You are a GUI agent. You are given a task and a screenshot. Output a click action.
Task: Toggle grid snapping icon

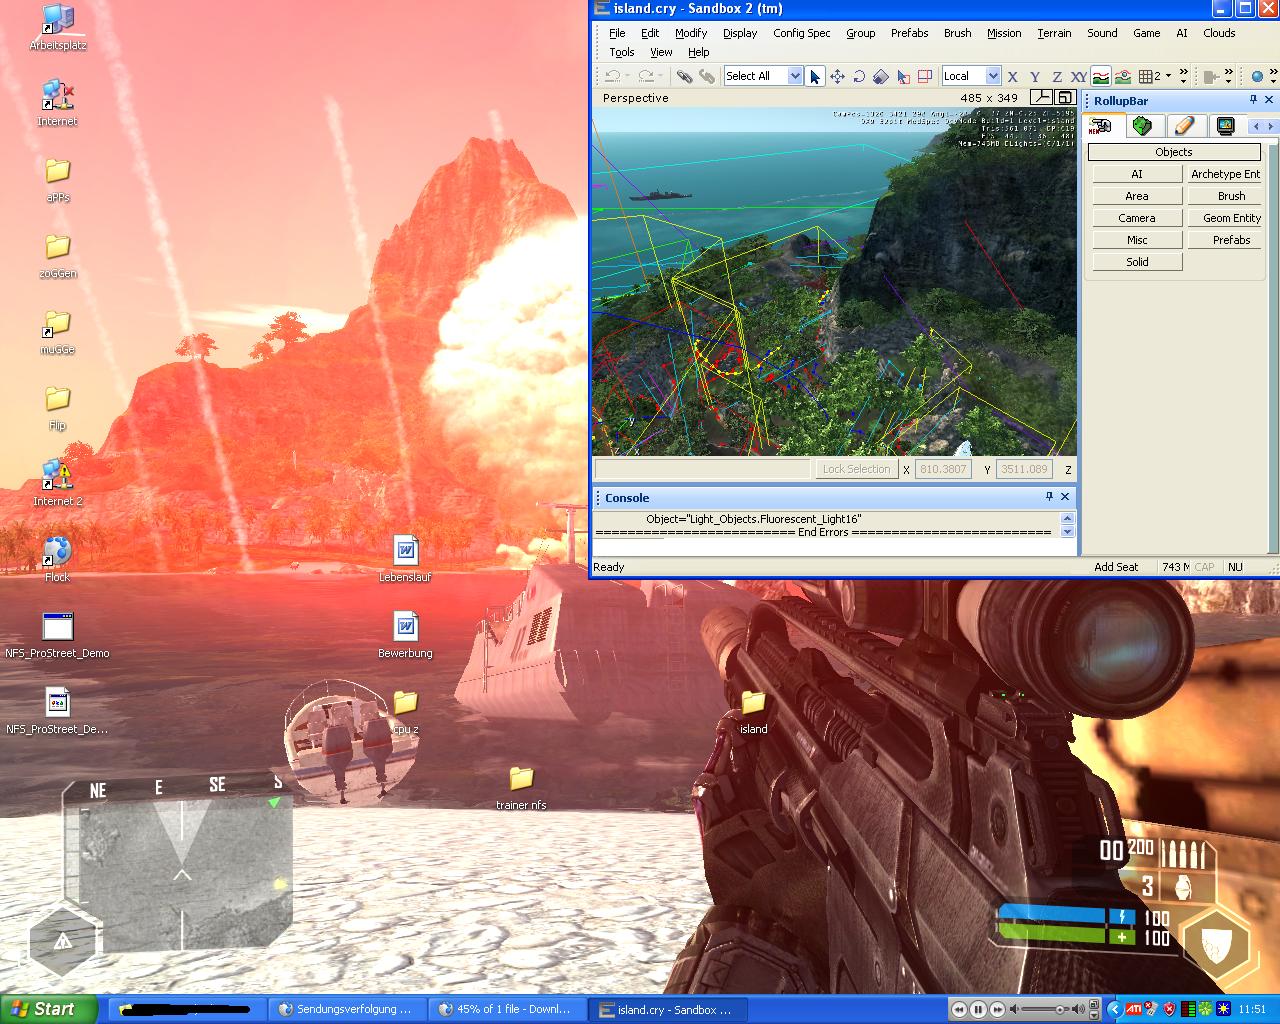(x=1147, y=76)
